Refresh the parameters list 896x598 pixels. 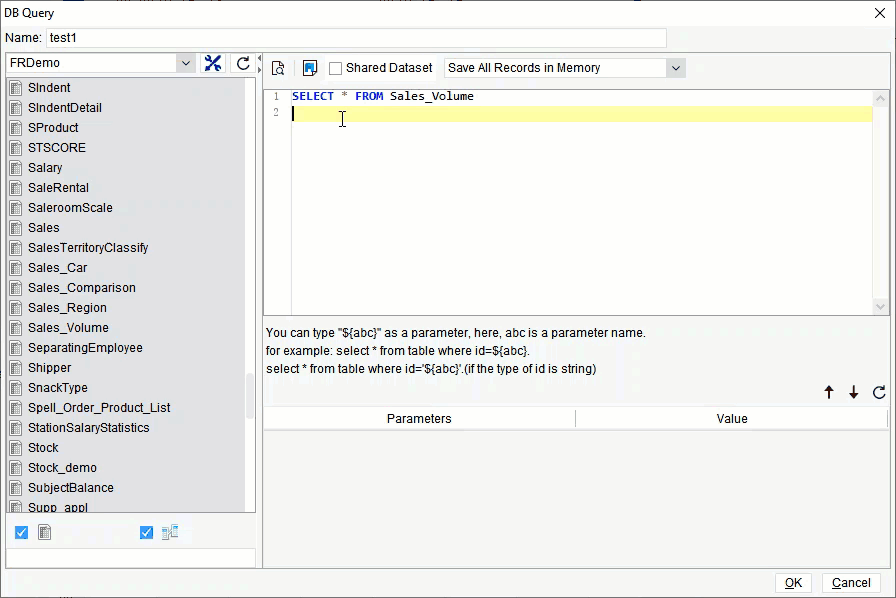(x=877, y=393)
